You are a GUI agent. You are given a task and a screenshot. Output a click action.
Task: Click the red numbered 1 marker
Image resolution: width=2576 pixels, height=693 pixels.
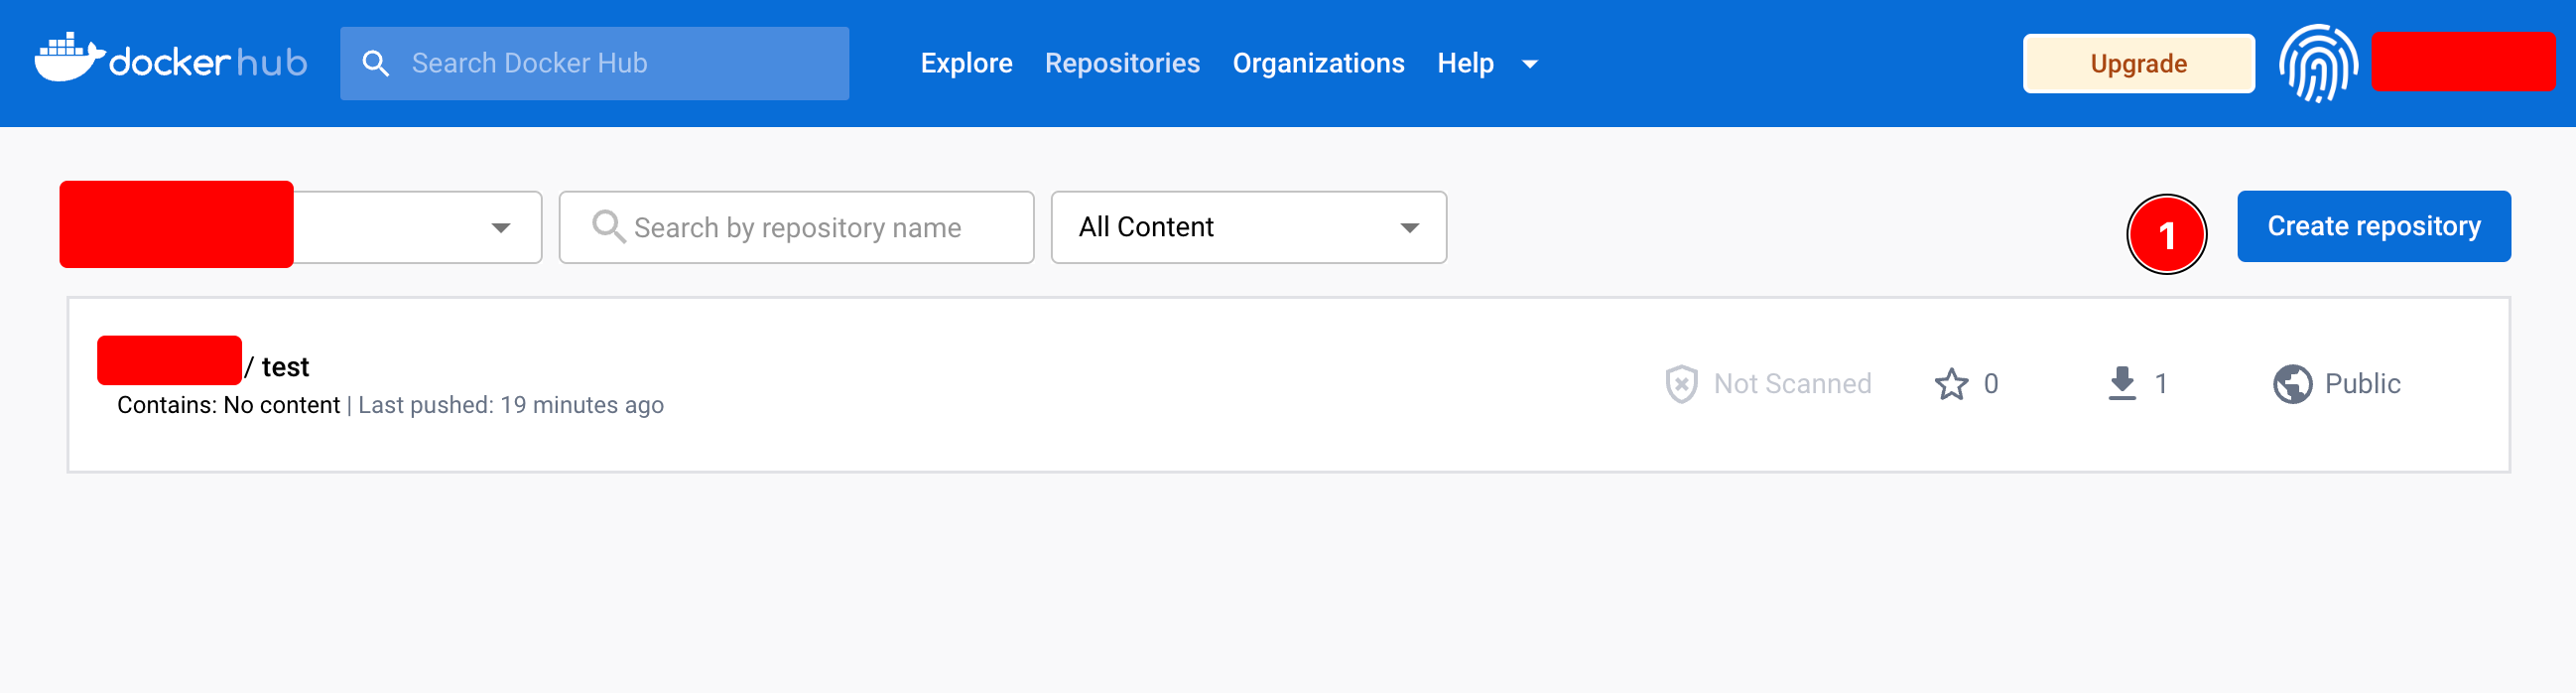coord(2165,235)
